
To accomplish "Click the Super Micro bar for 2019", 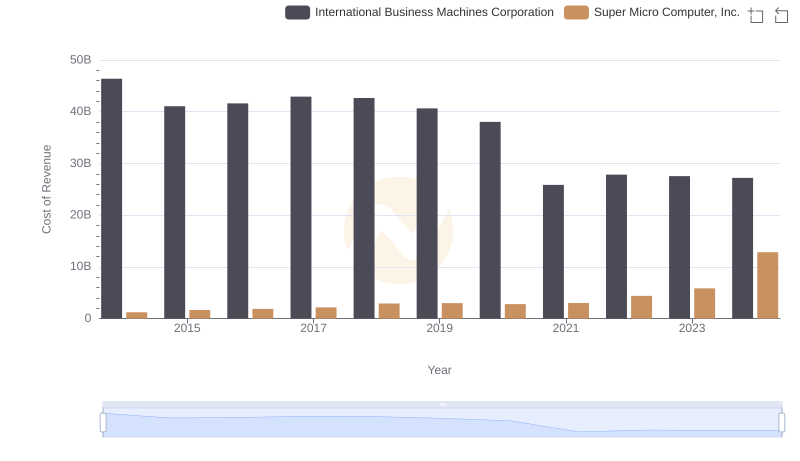I will (453, 311).
